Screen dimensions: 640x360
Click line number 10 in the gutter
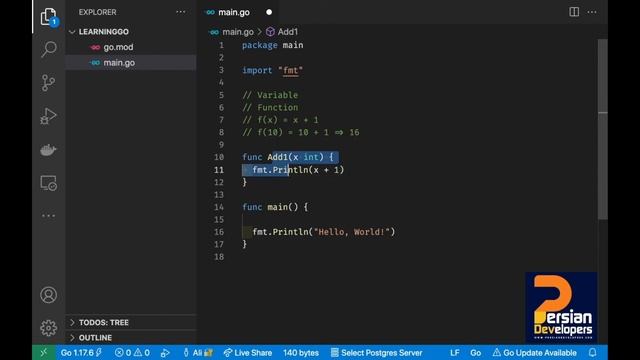tap(219, 157)
